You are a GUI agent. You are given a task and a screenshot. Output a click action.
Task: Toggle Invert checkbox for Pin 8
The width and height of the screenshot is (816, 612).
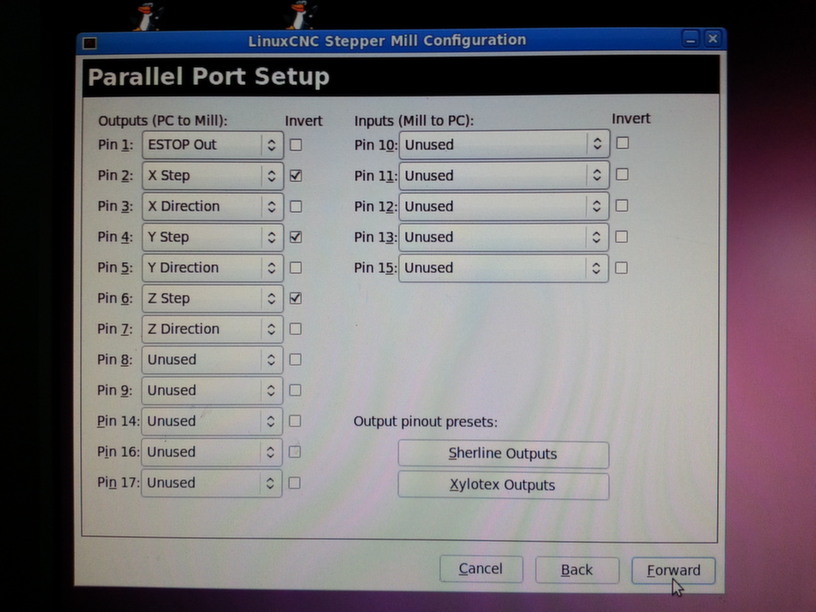295,360
